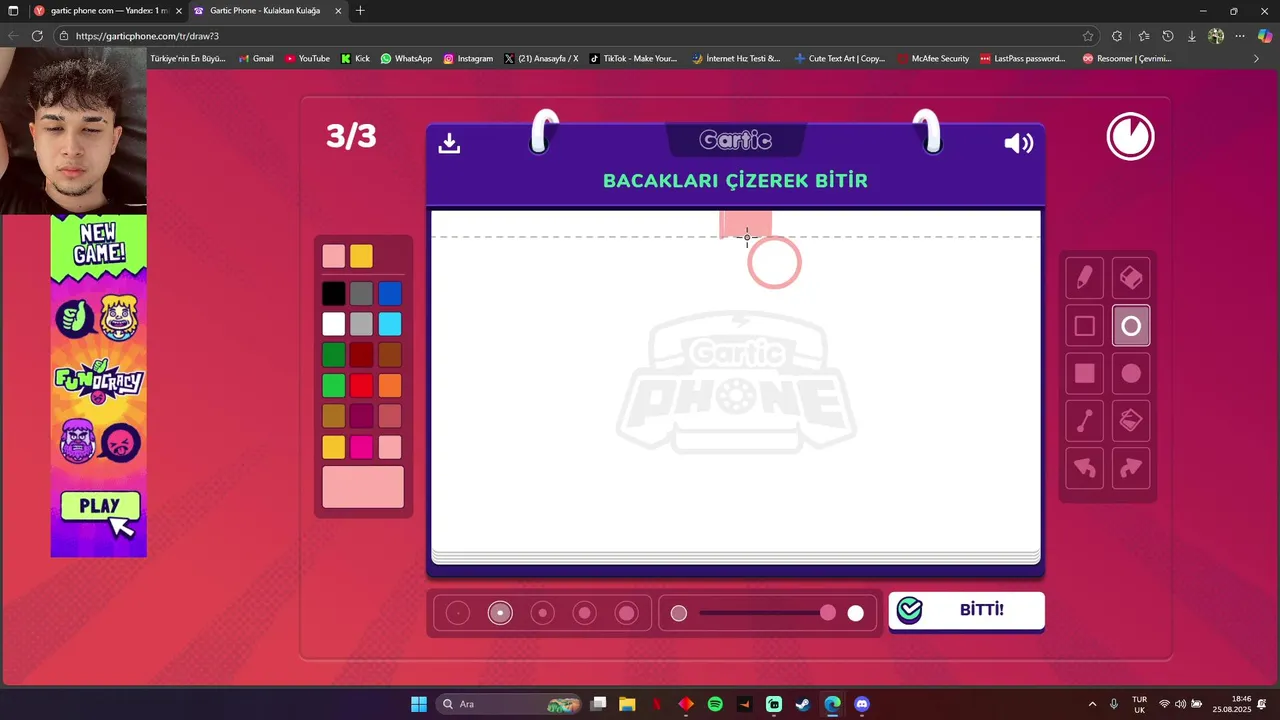
Task: Select the eraser tool
Action: coord(1131,278)
